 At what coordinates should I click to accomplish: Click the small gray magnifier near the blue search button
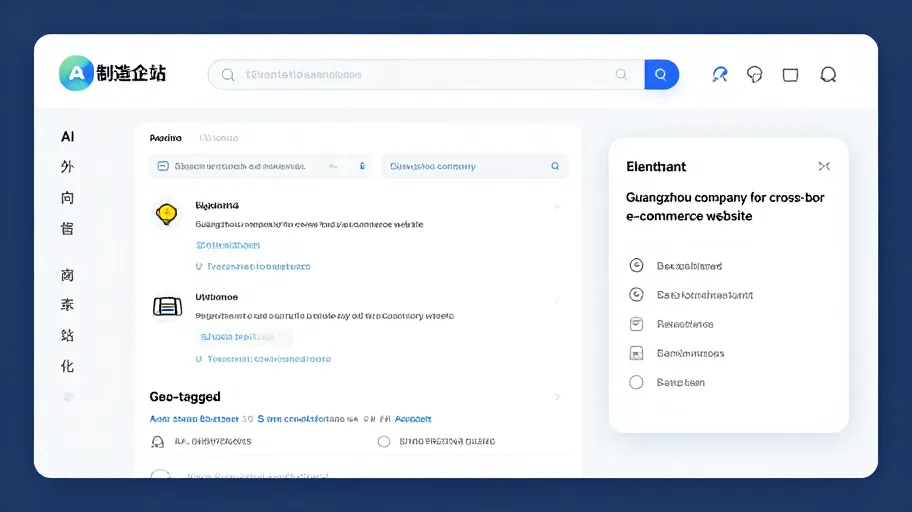pyautogui.click(x=621, y=74)
